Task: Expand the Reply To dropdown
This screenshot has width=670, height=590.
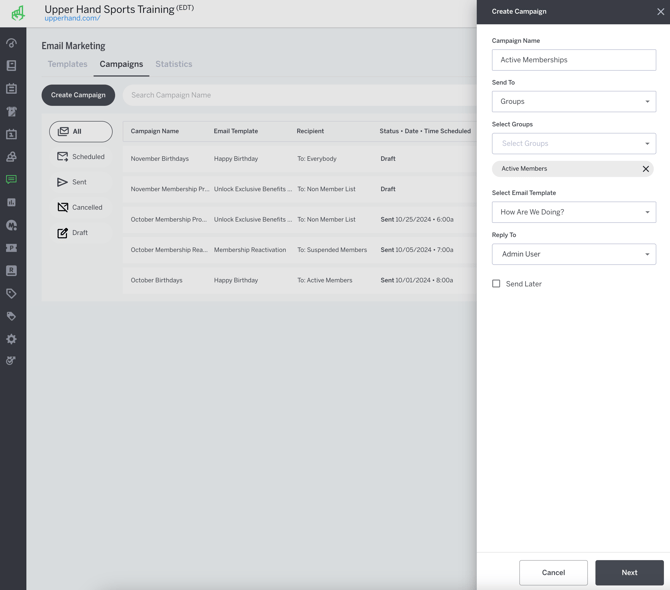Action: pyautogui.click(x=573, y=254)
